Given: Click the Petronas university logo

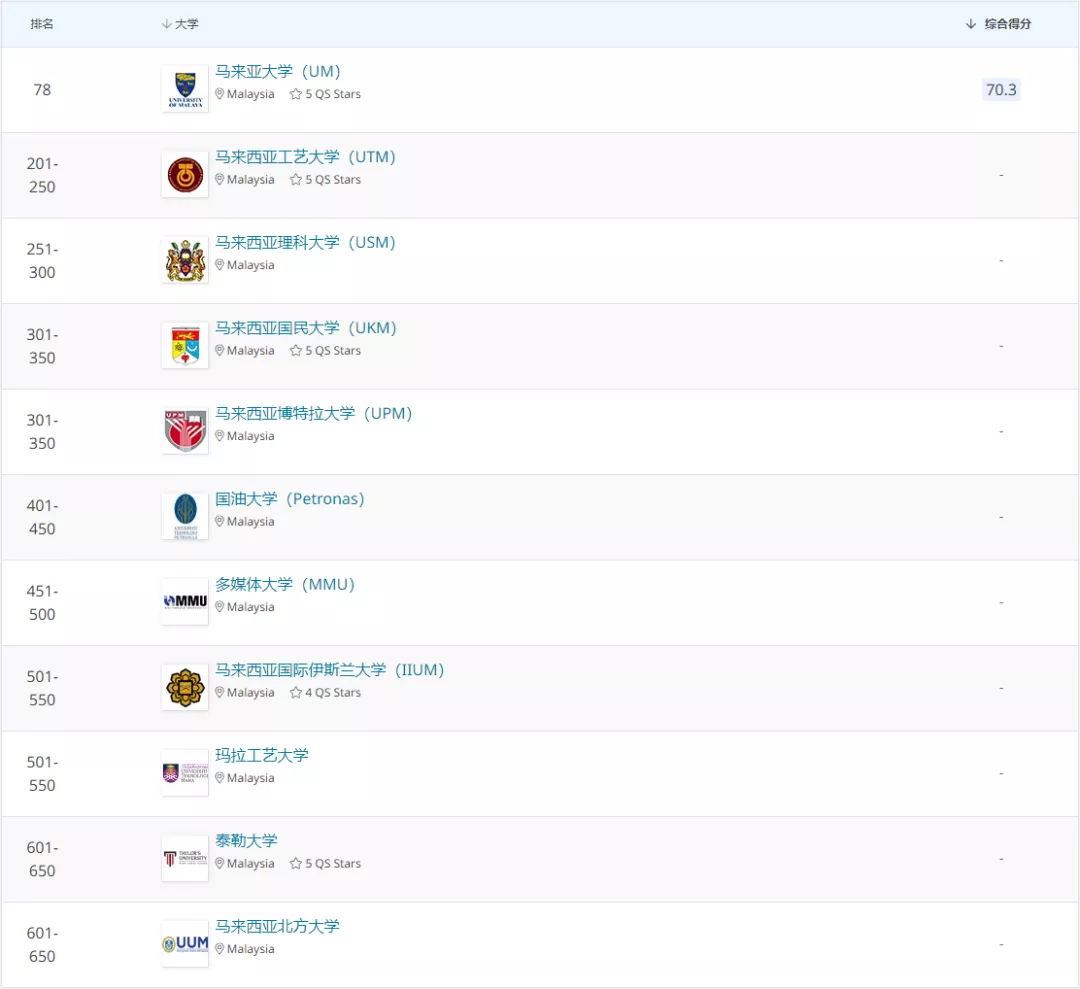Looking at the screenshot, I should [x=185, y=517].
